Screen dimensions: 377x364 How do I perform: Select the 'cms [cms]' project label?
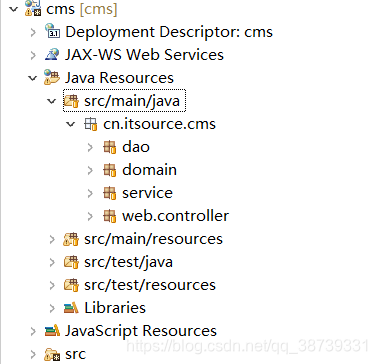(82, 9)
